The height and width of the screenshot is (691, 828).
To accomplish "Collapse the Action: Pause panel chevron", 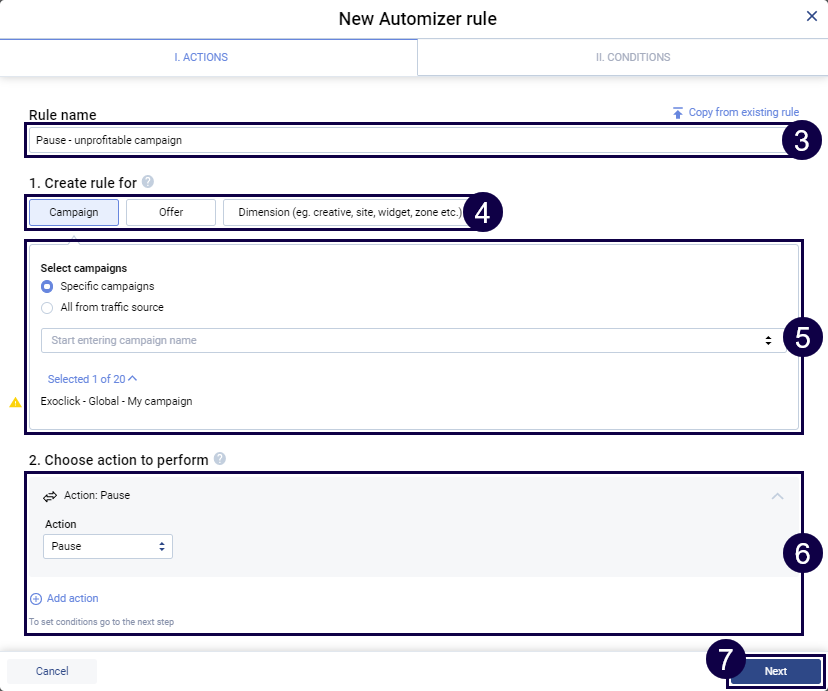I will 777,496.
